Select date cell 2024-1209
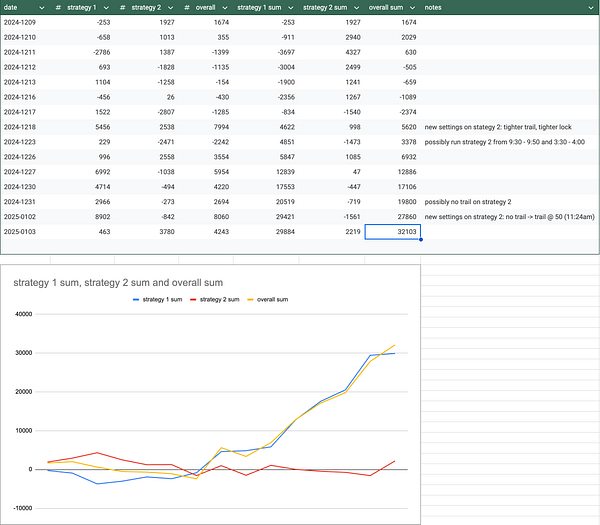The height and width of the screenshot is (525, 600). [20, 23]
